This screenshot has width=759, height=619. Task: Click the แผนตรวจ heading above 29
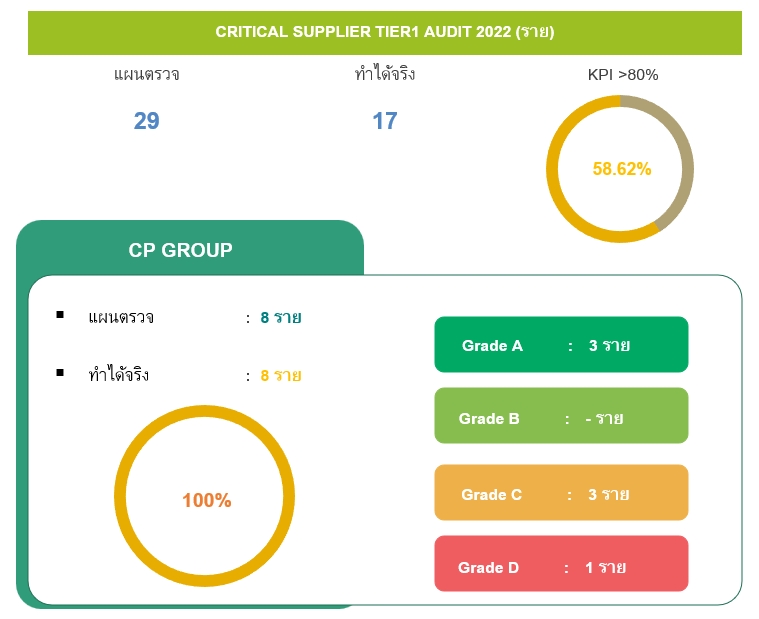147,75
